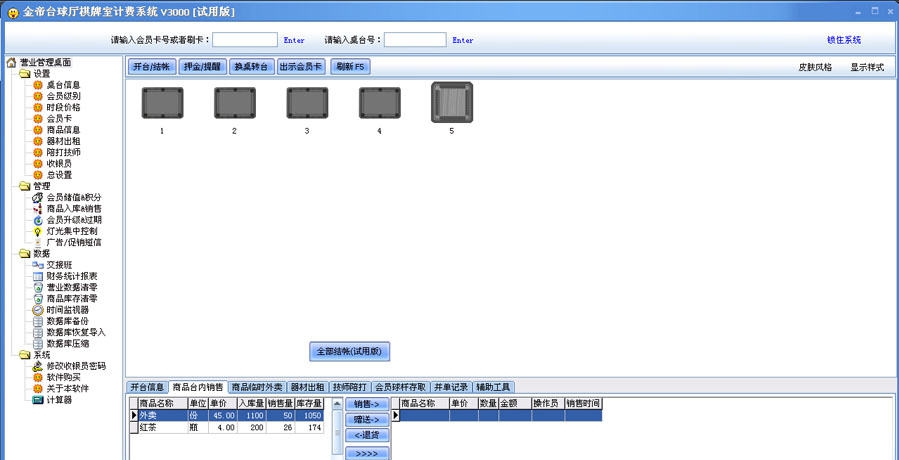Image resolution: width=899 pixels, height=460 pixels.
Task: Open 灯光集中控制 lighting control
Action: 72,231
